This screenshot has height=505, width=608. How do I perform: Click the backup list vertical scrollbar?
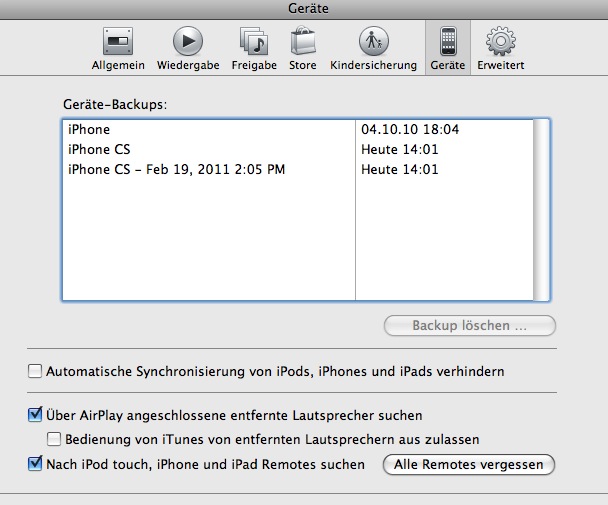coord(541,210)
